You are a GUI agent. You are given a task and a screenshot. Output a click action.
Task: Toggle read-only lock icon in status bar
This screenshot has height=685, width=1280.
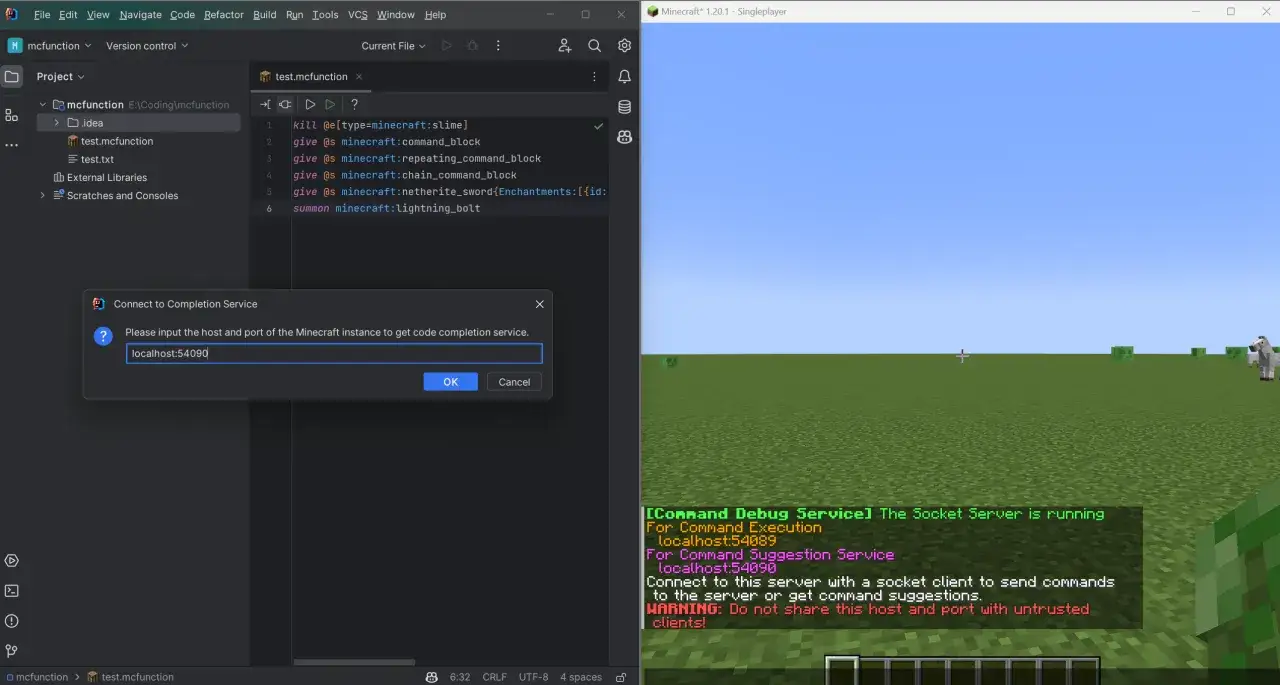coord(621,677)
